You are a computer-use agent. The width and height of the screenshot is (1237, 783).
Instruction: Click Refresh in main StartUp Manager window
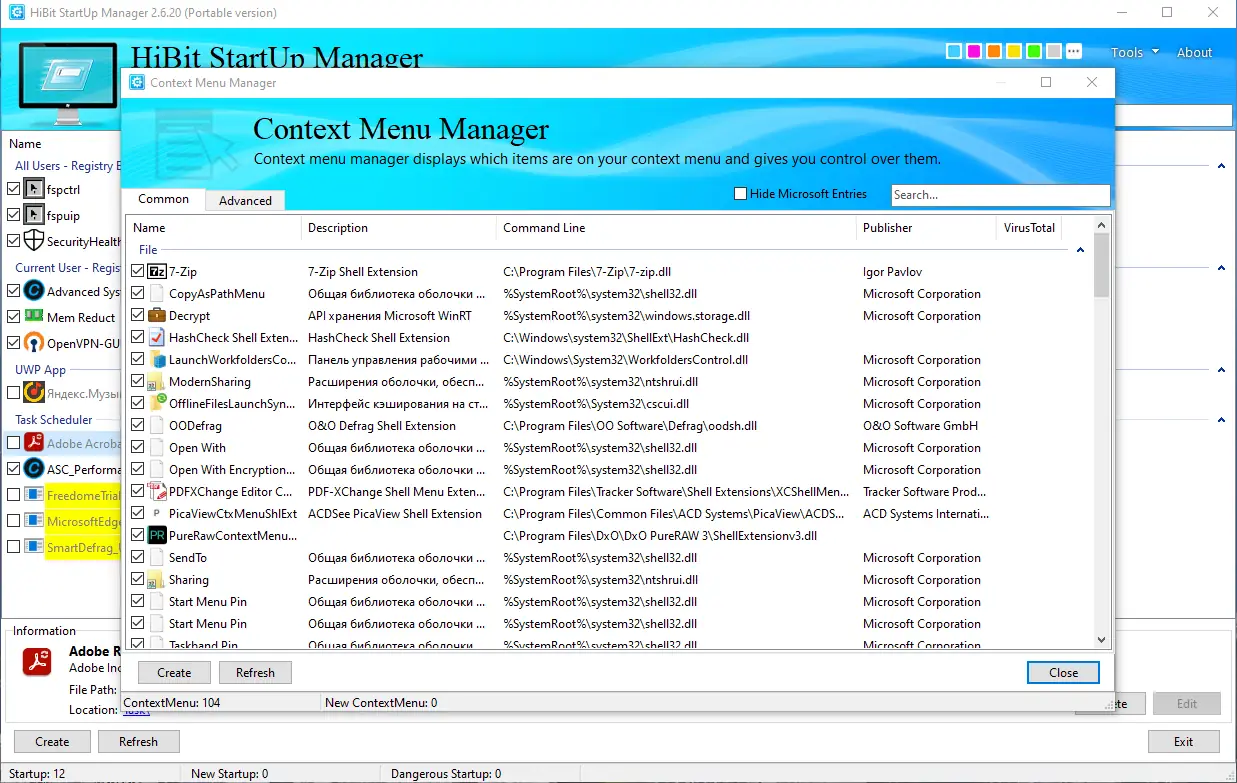click(x=138, y=742)
